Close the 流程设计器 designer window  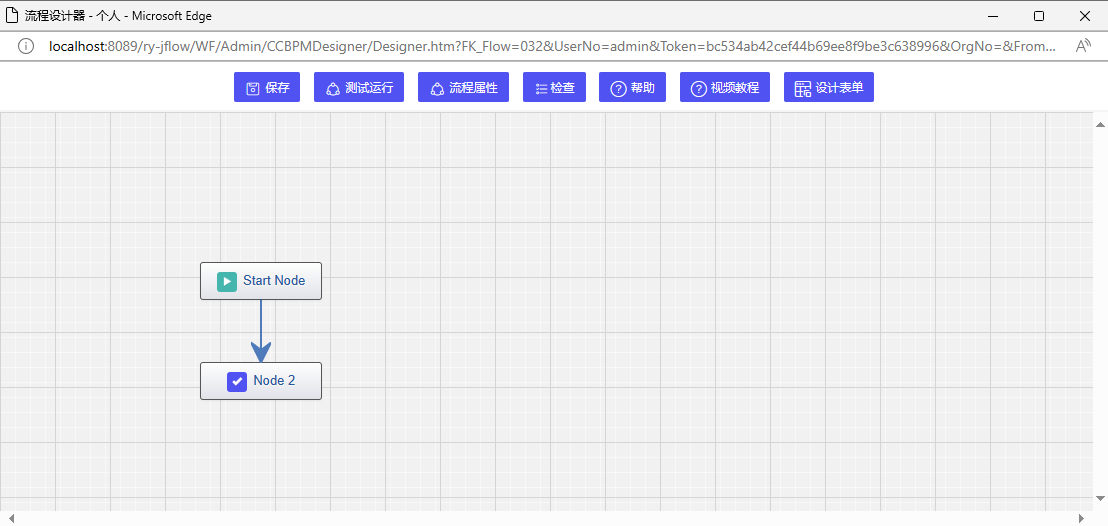1085,16
